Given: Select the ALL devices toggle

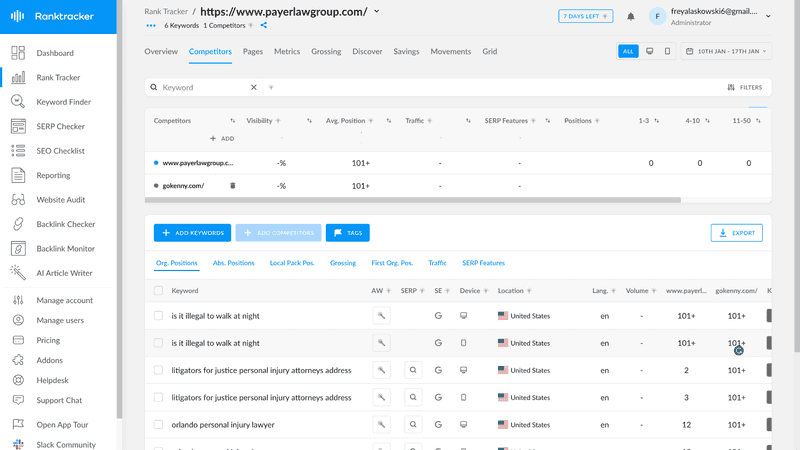Looking at the screenshot, I should (x=628, y=52).
